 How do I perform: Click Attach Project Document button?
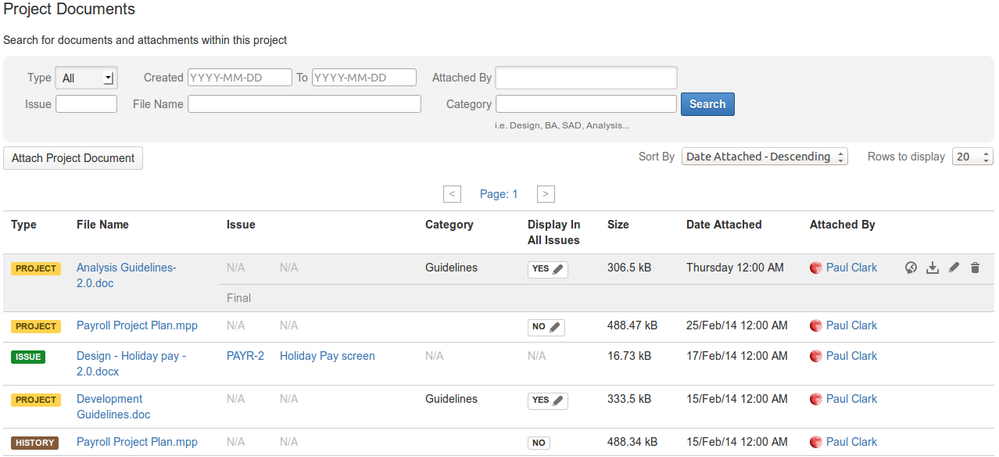coord(73,158)
